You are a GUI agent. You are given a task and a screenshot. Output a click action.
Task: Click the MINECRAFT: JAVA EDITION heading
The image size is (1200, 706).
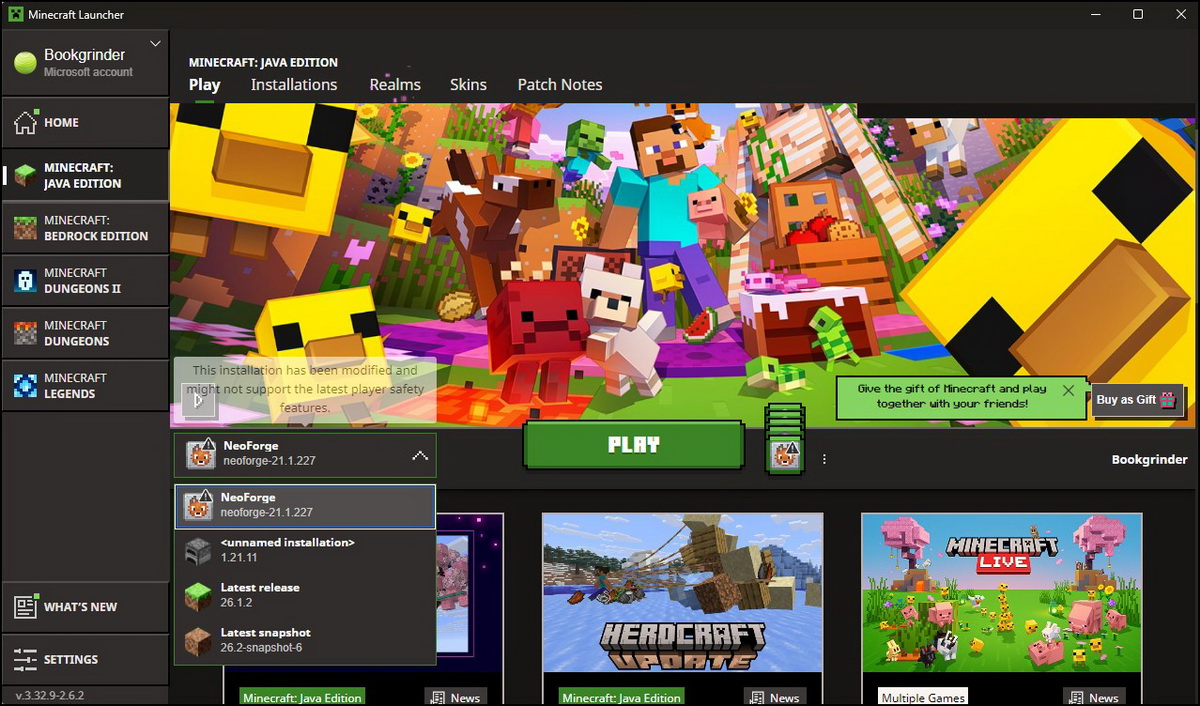coord(263,62)
